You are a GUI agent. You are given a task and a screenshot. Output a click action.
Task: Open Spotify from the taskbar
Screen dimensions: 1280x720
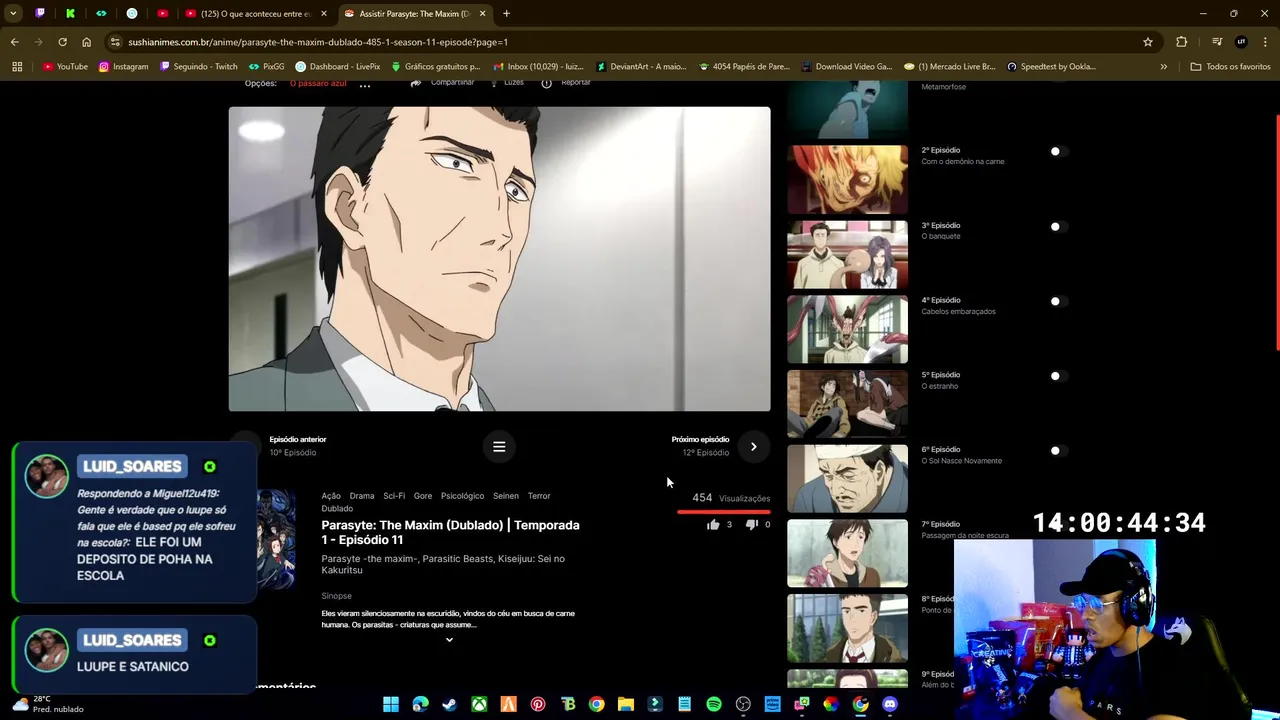click(714, 704)
